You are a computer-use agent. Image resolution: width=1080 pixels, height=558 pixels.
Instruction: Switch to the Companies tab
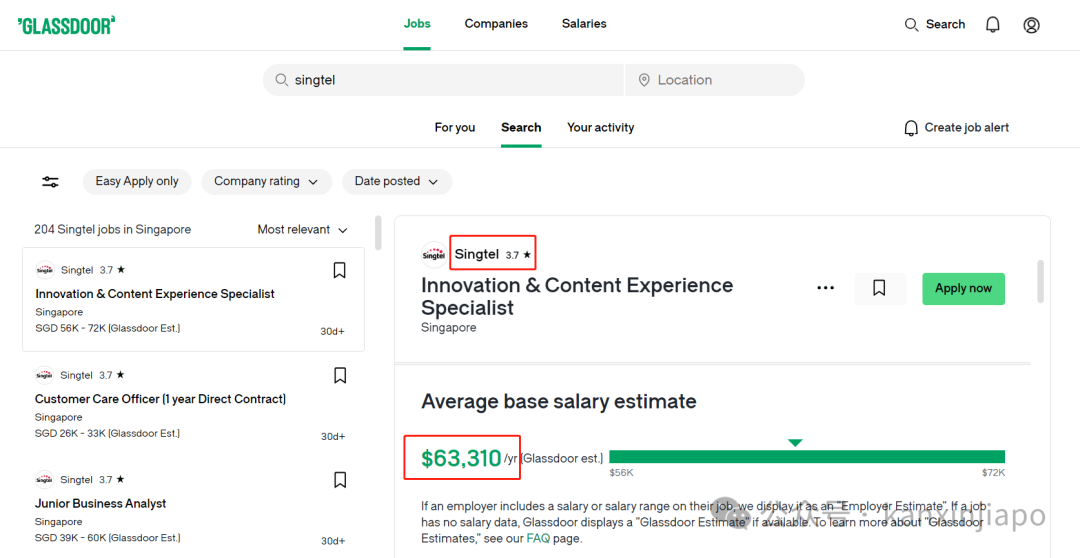(x=496, y=24)
